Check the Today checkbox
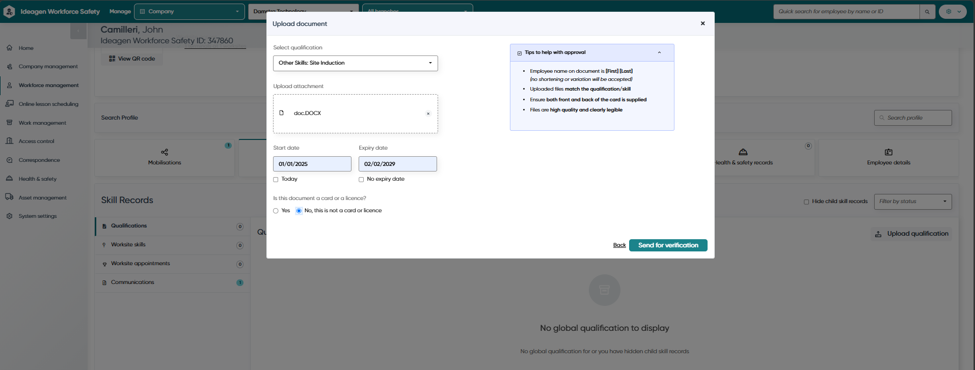Viewport: 975px width, 370px height. [275, 179]
